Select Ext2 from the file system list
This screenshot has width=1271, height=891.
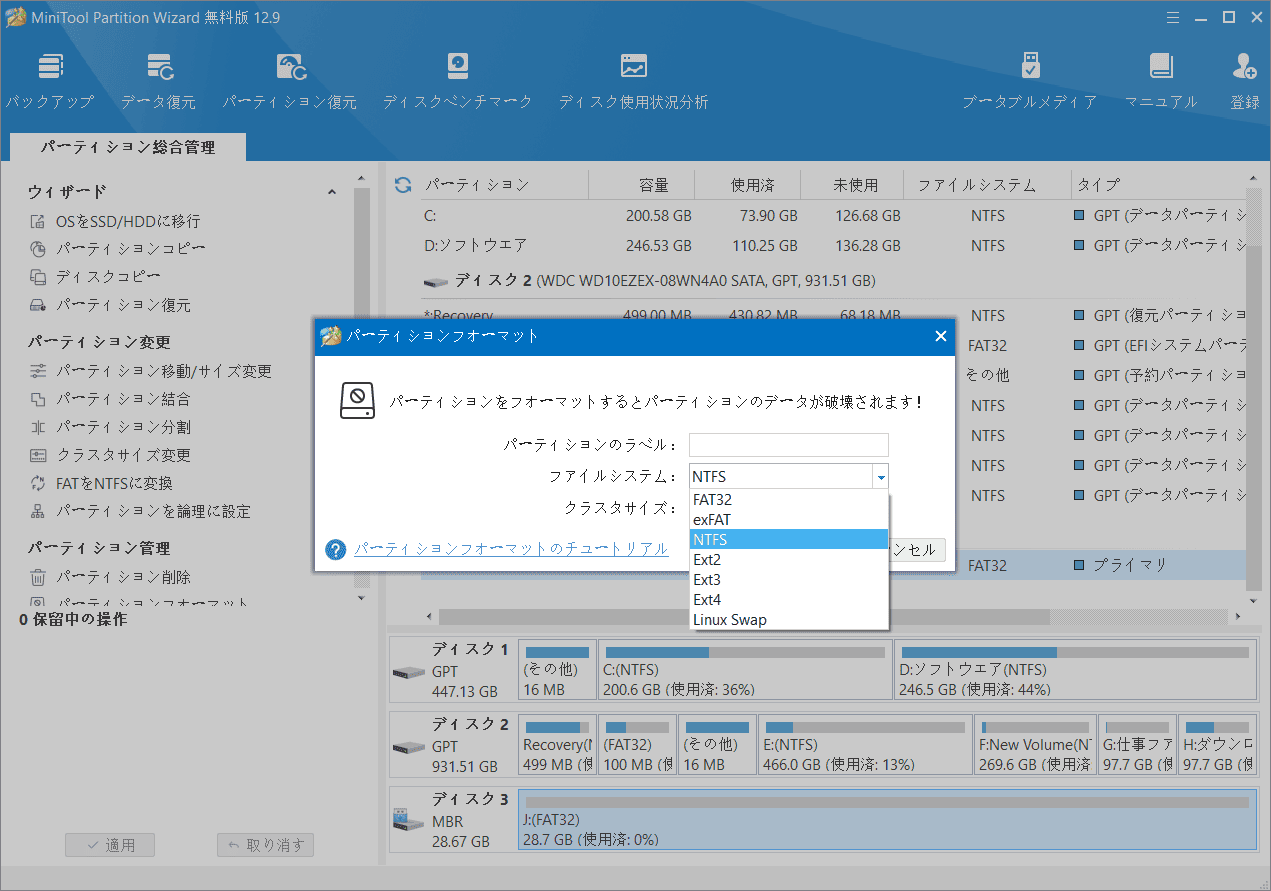pyautogui.click(x=789, y=559)
